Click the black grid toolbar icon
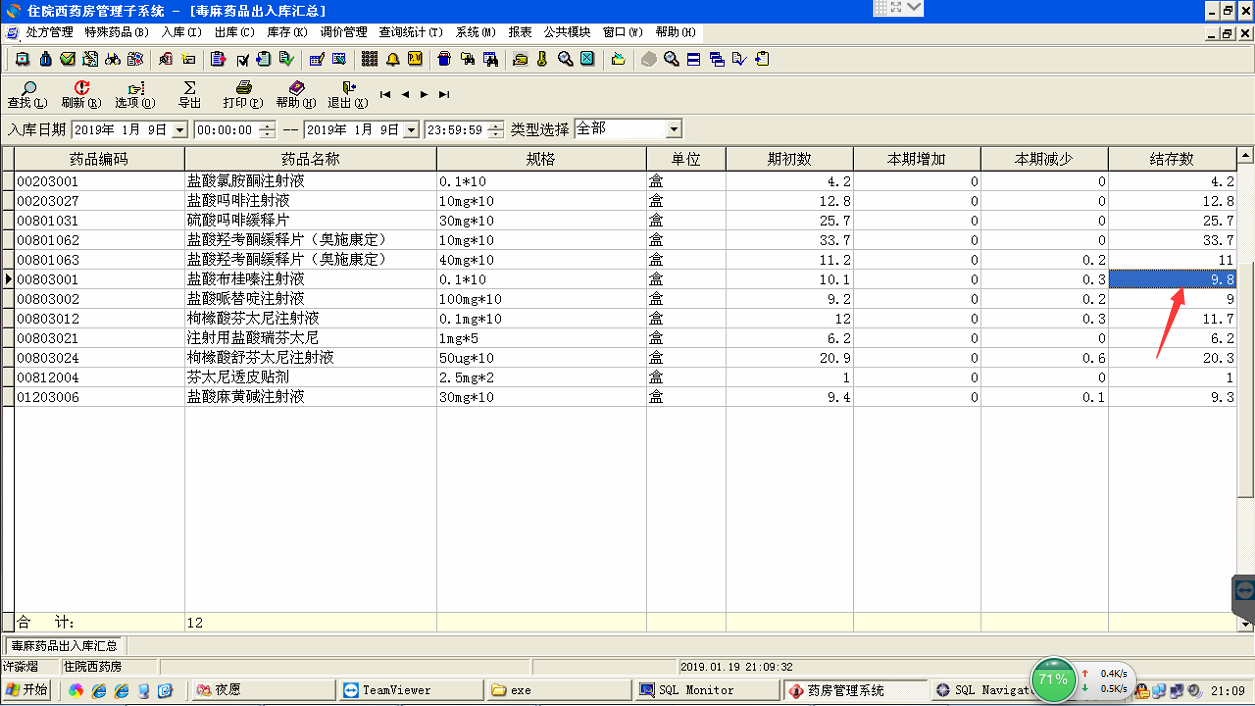This screenshot has width=1255, height=706. pyautogui.click(x=370, y=59)
